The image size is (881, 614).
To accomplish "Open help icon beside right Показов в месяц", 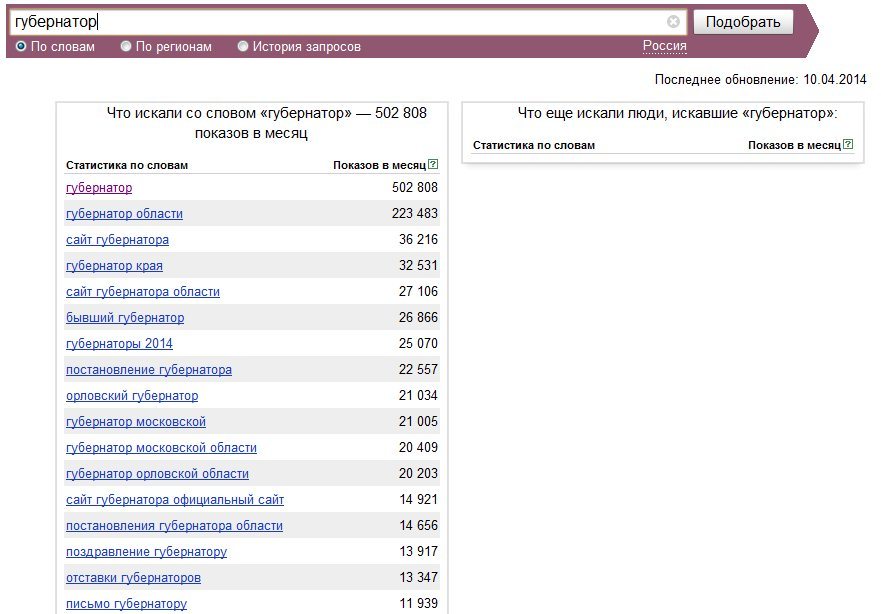I will (x=848, y=144).
